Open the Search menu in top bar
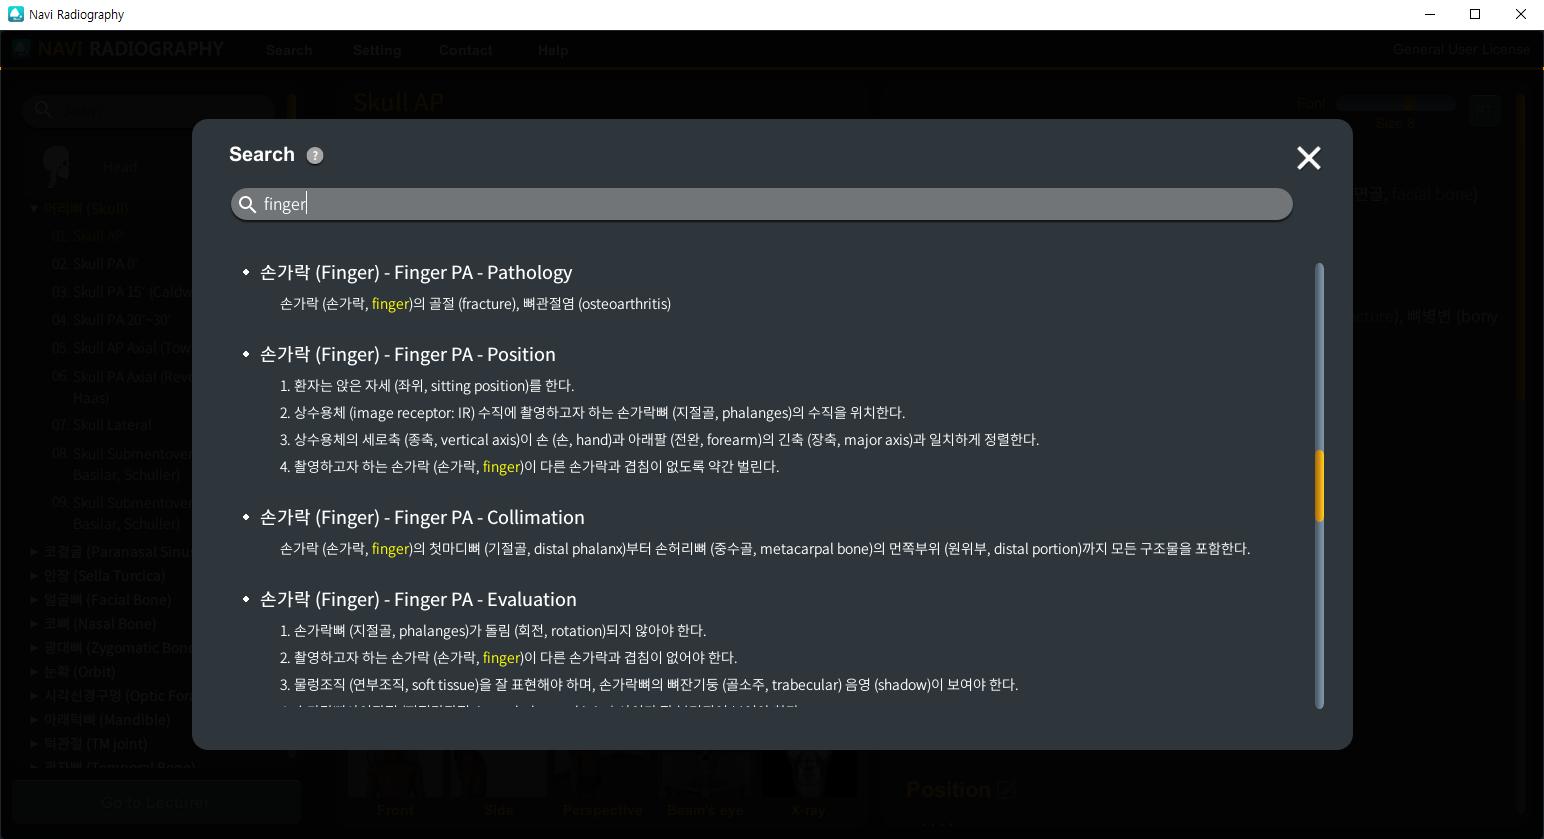This screenshot has width=1544, height=839. coord(289,50)
